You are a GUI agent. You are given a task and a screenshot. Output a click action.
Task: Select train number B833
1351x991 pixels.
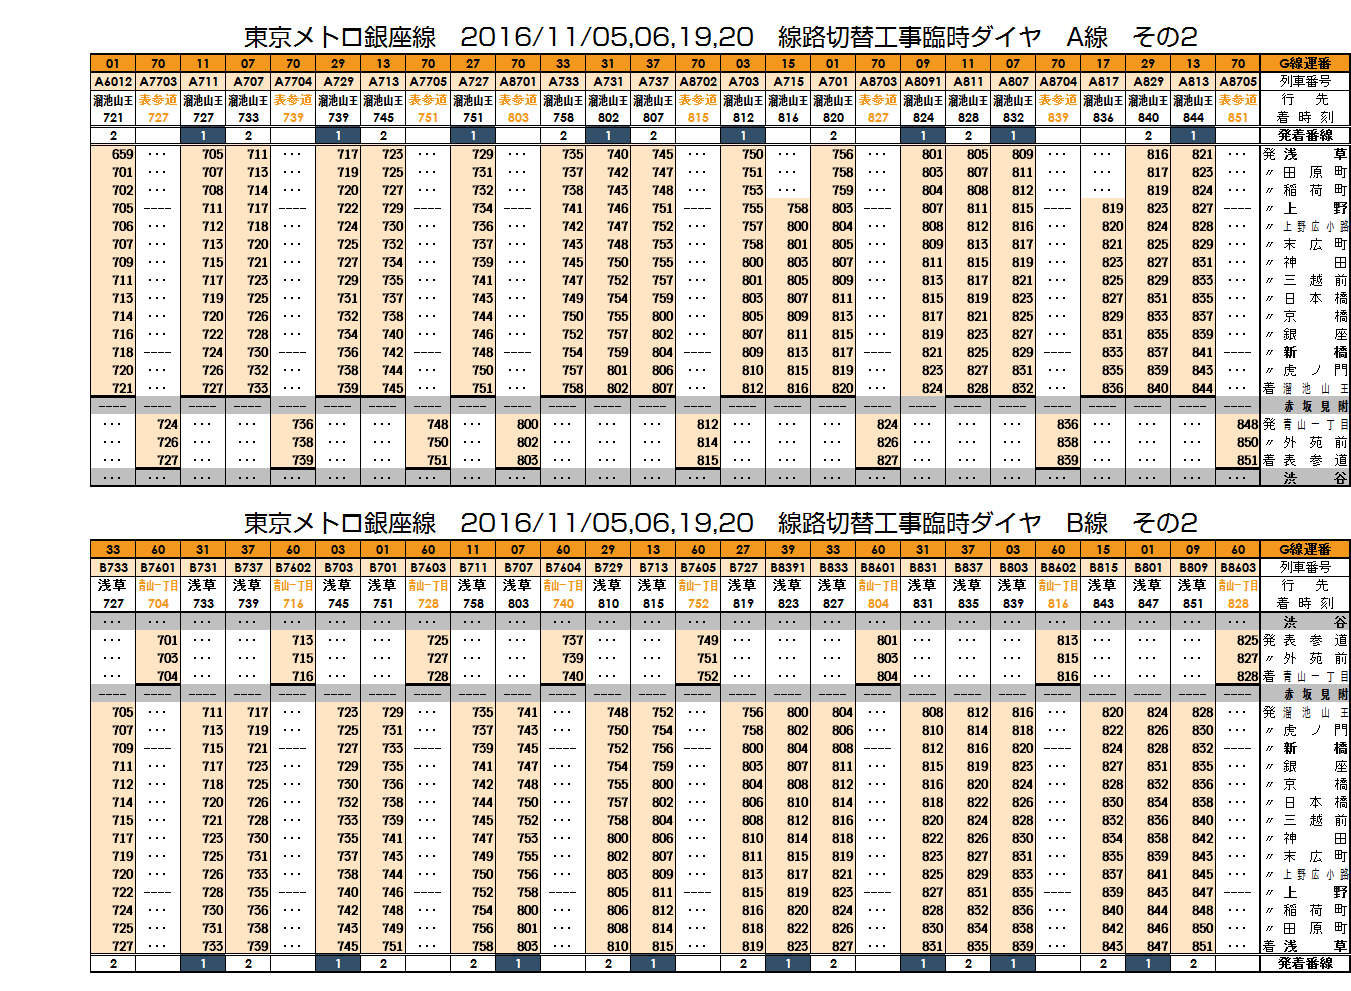(833, 568)
